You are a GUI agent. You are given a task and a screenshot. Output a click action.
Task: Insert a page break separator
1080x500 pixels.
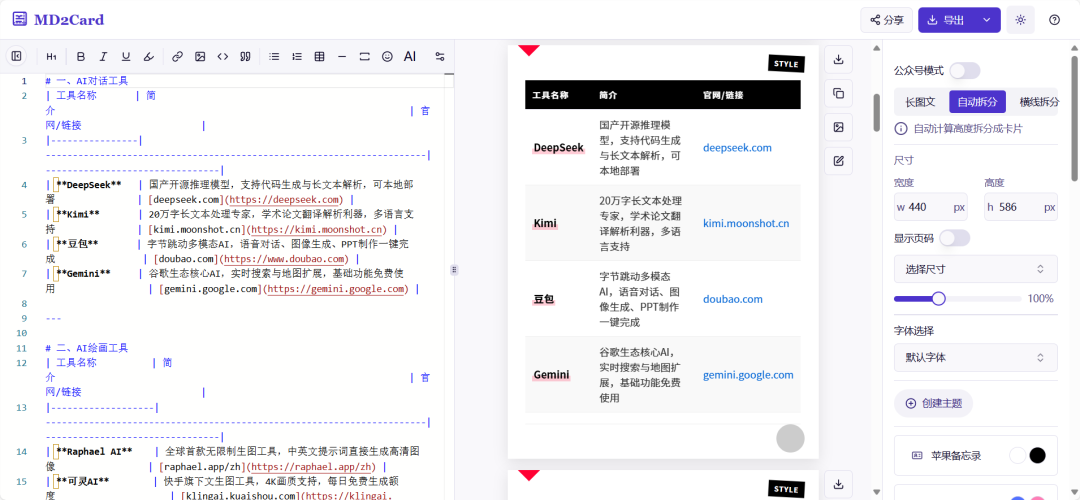[365, 56]
